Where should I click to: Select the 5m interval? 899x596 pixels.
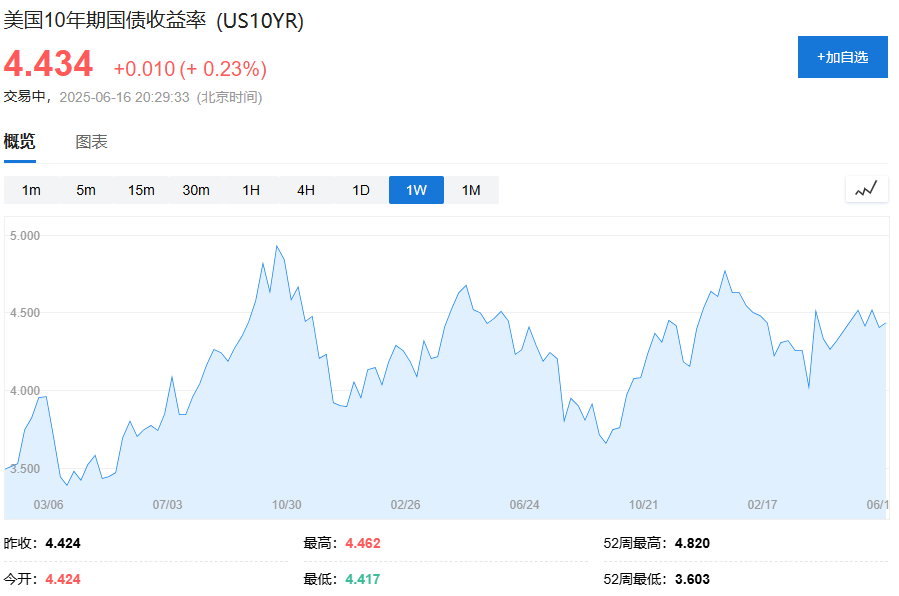86,190
